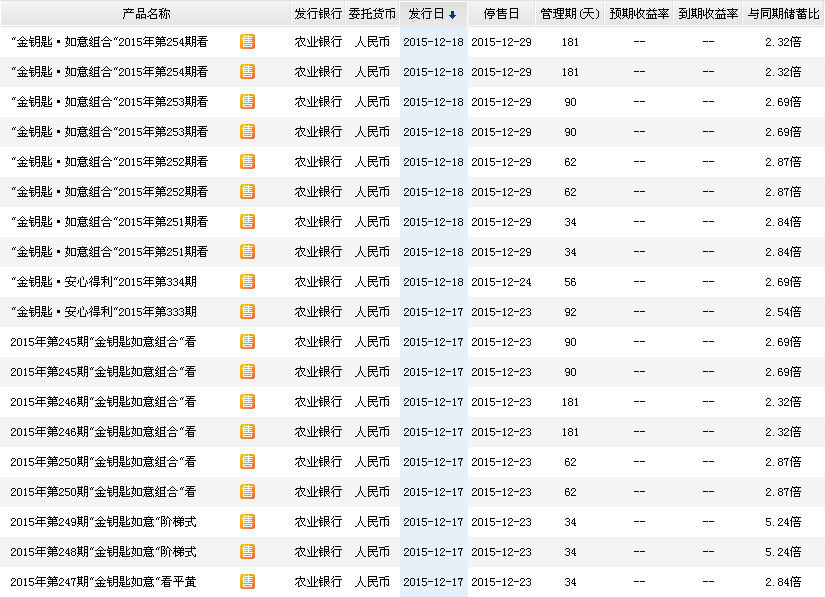Sort by the 停售日 column header
The width and height of the screenshot is (825, 597).
point(501,14)
